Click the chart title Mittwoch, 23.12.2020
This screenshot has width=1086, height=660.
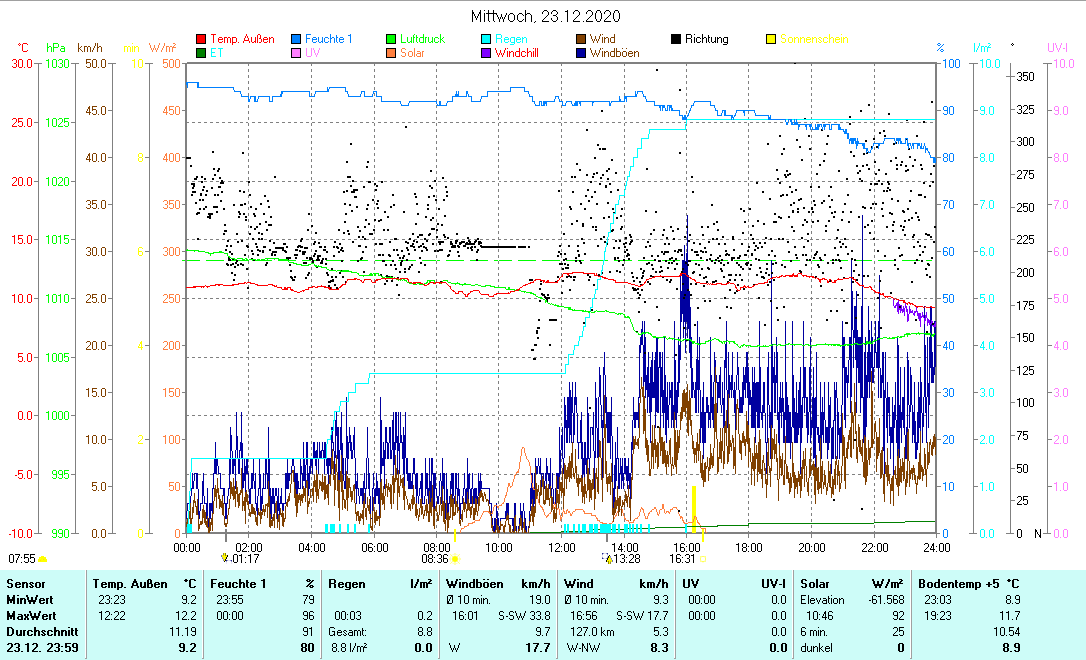pos(545,17)
